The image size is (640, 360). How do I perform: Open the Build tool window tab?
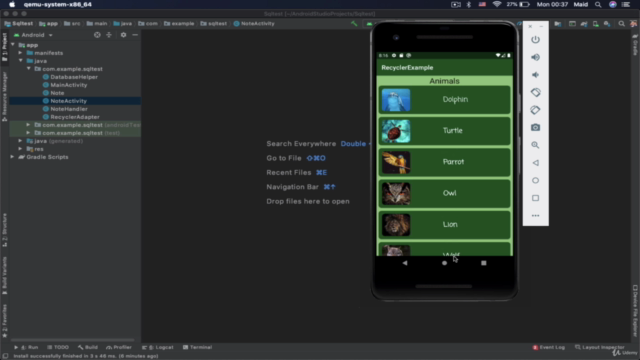pyautogui.click(x=87, y=347)
